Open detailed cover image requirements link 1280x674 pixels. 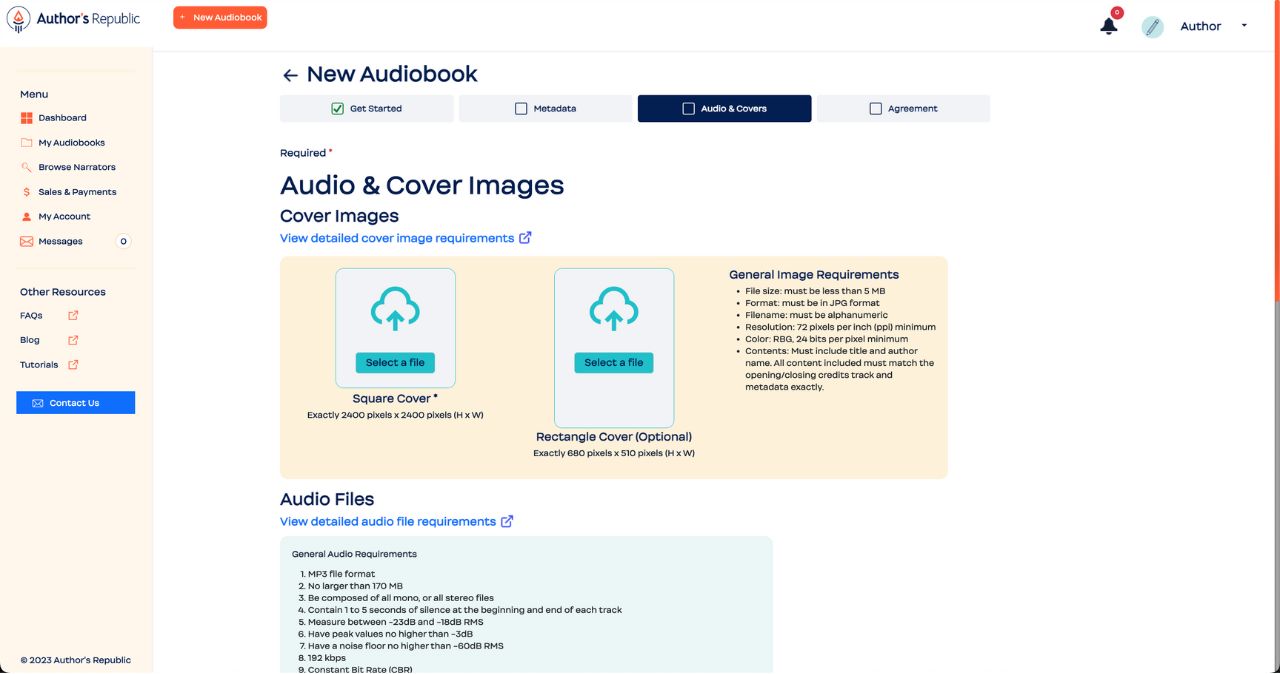pyautogui.click(x=397, y=238)
